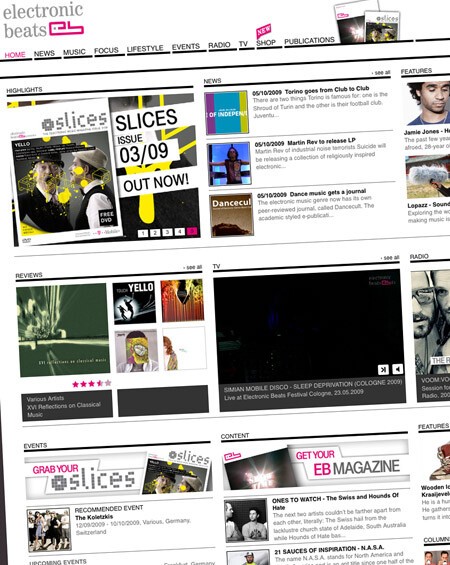450x565 pixels.
Task: Click see all link in Reviews
Action: 193,267
